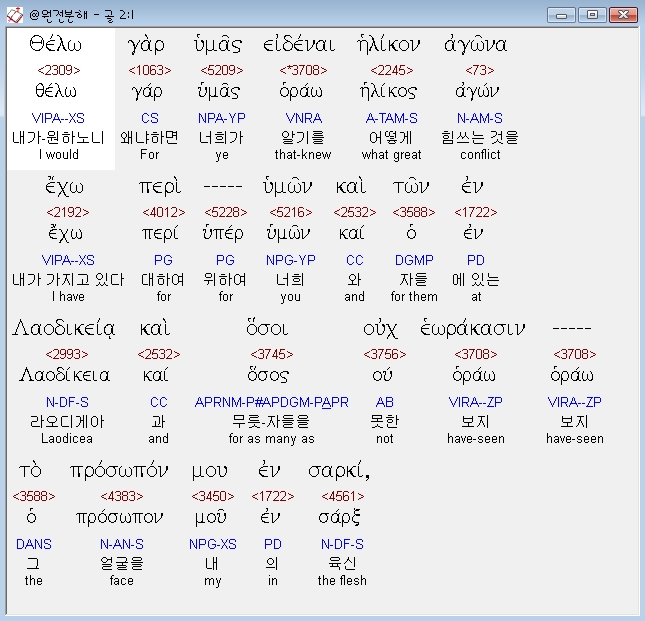
Task: Select the highlighted Greek word Θέλω
Action: (x=56, y=44)
